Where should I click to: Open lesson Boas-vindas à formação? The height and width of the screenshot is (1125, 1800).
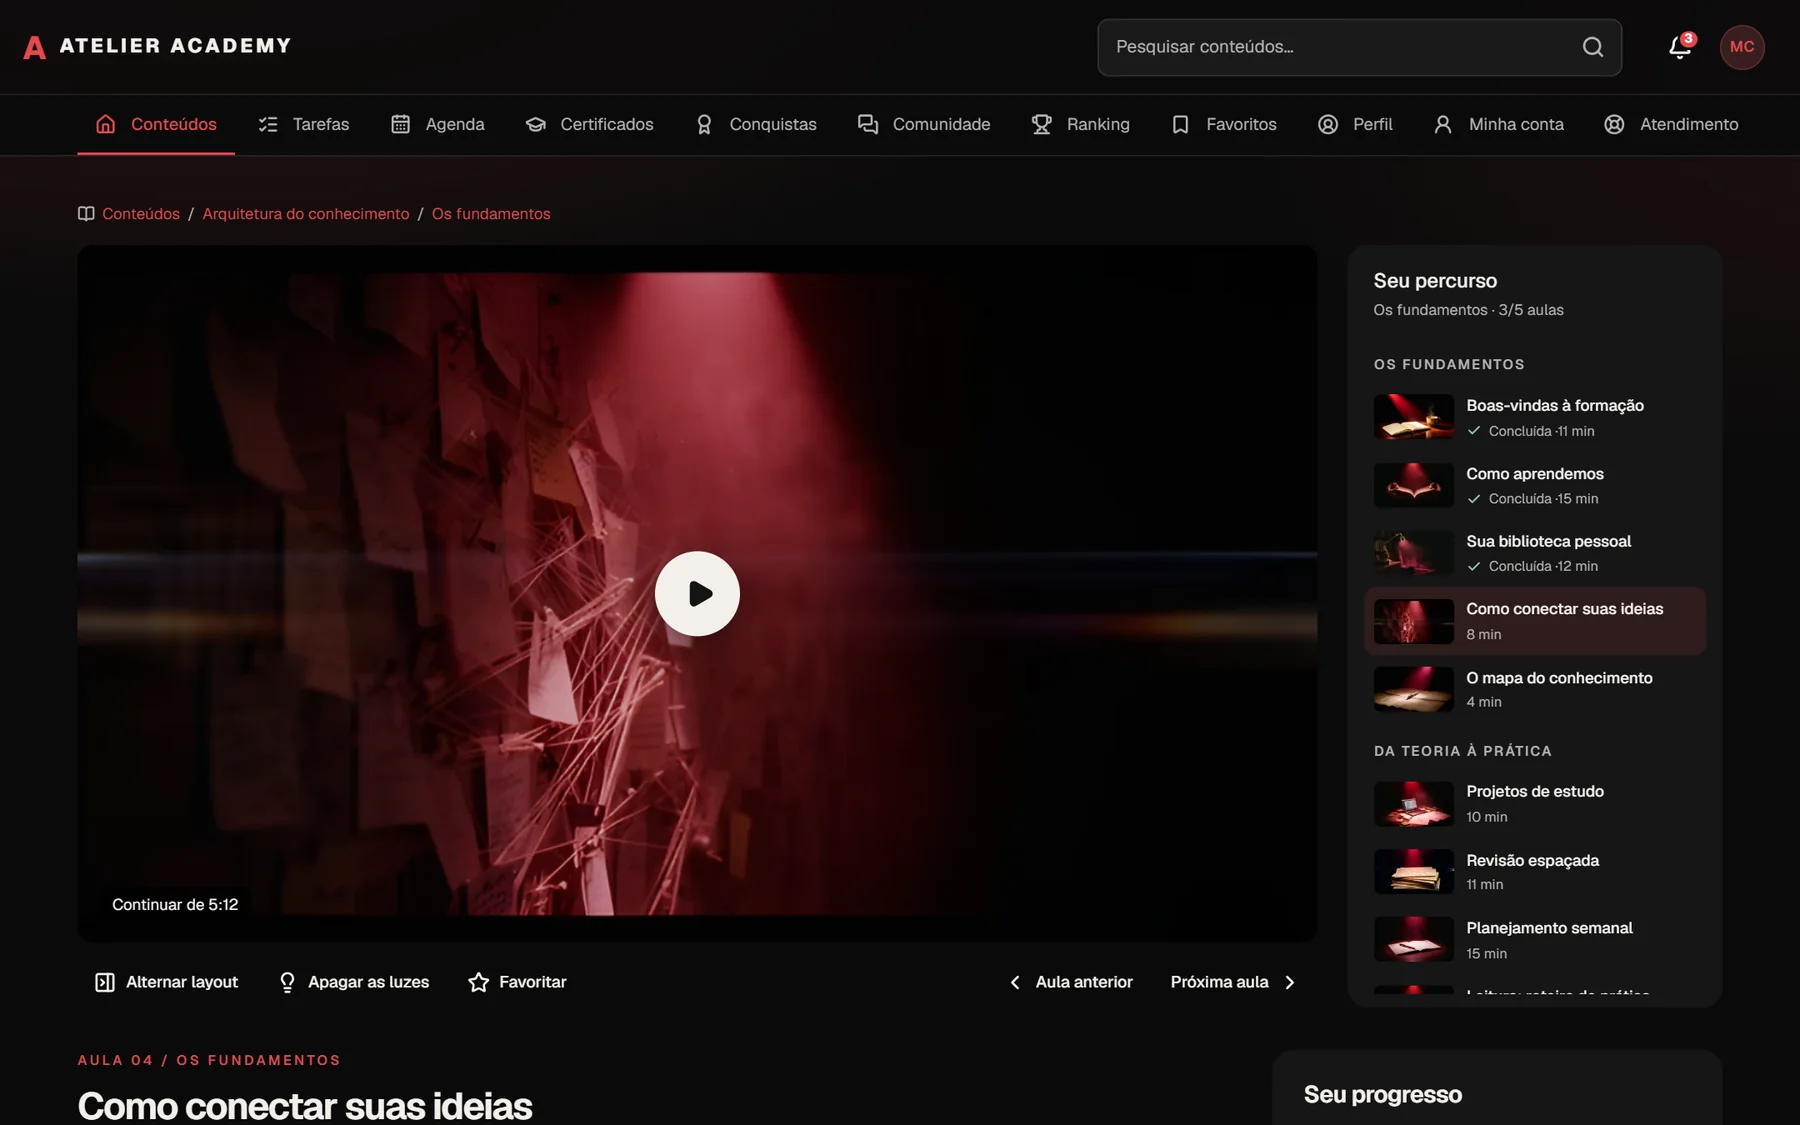click(x=1535, y=417)
